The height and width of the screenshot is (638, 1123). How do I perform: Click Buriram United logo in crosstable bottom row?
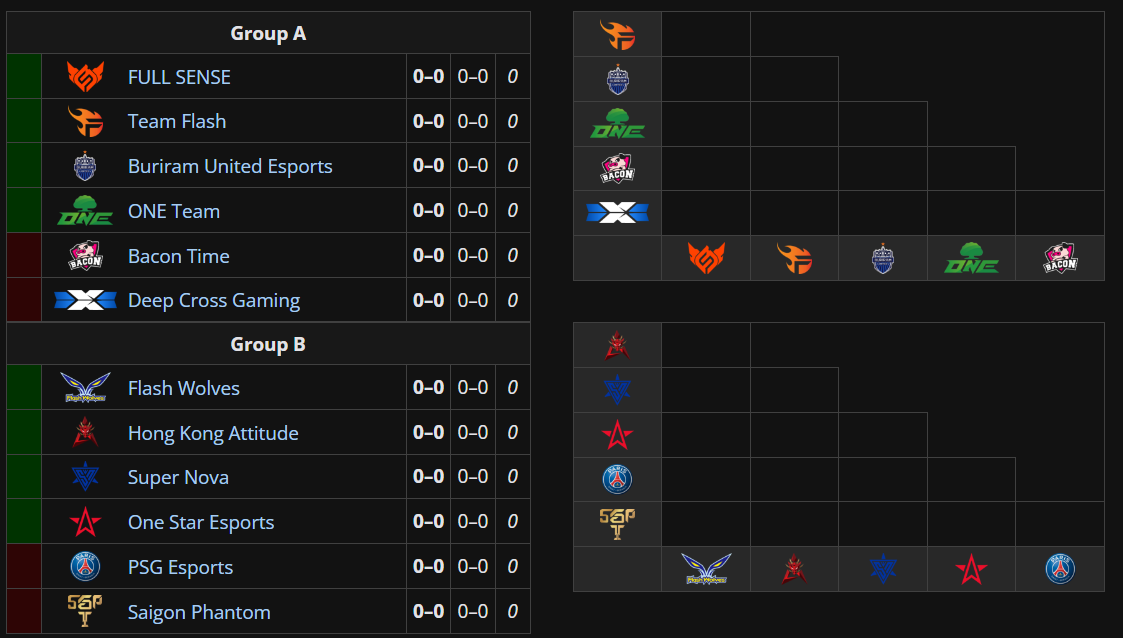(882, 259)
